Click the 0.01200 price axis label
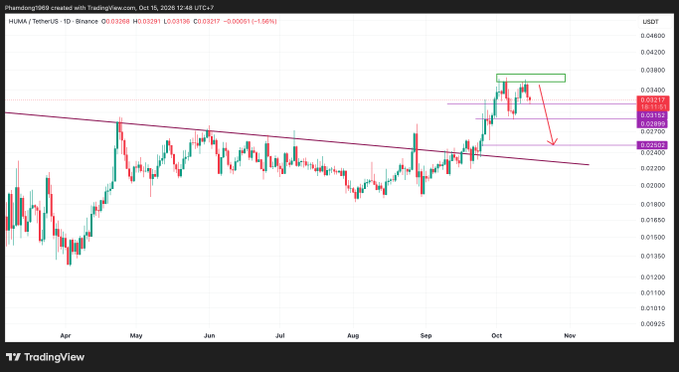This screenshot has width=679, height=372. 653,277
